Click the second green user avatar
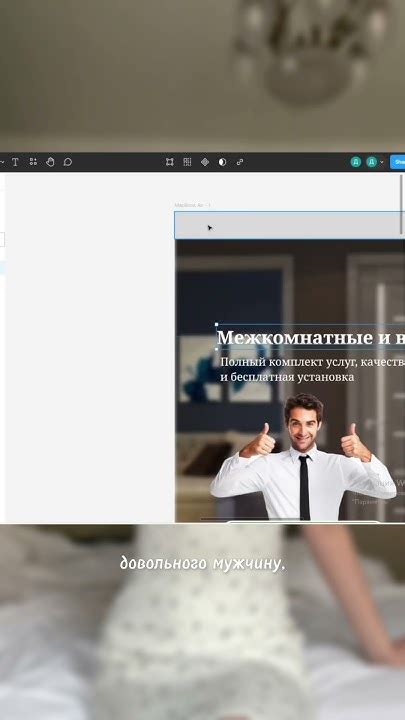 tap(371, 162)
